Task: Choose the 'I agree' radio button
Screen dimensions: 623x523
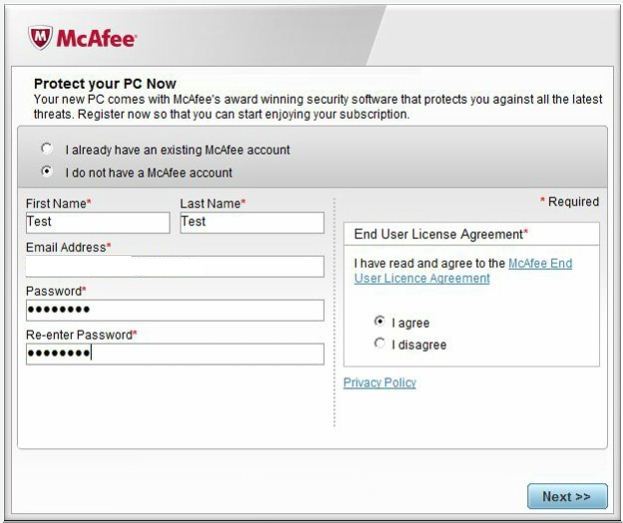Action: [x=379, y=321]
